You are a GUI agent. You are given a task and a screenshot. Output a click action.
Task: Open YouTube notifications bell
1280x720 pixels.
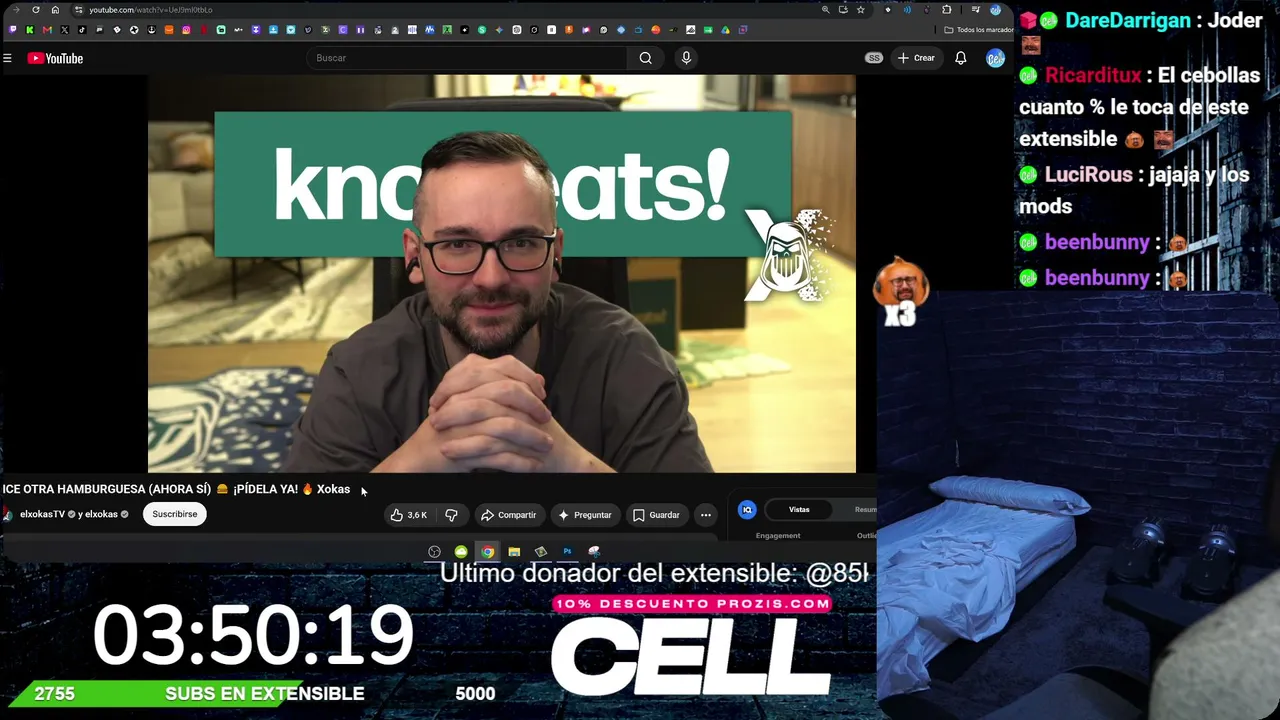point(961,58)
